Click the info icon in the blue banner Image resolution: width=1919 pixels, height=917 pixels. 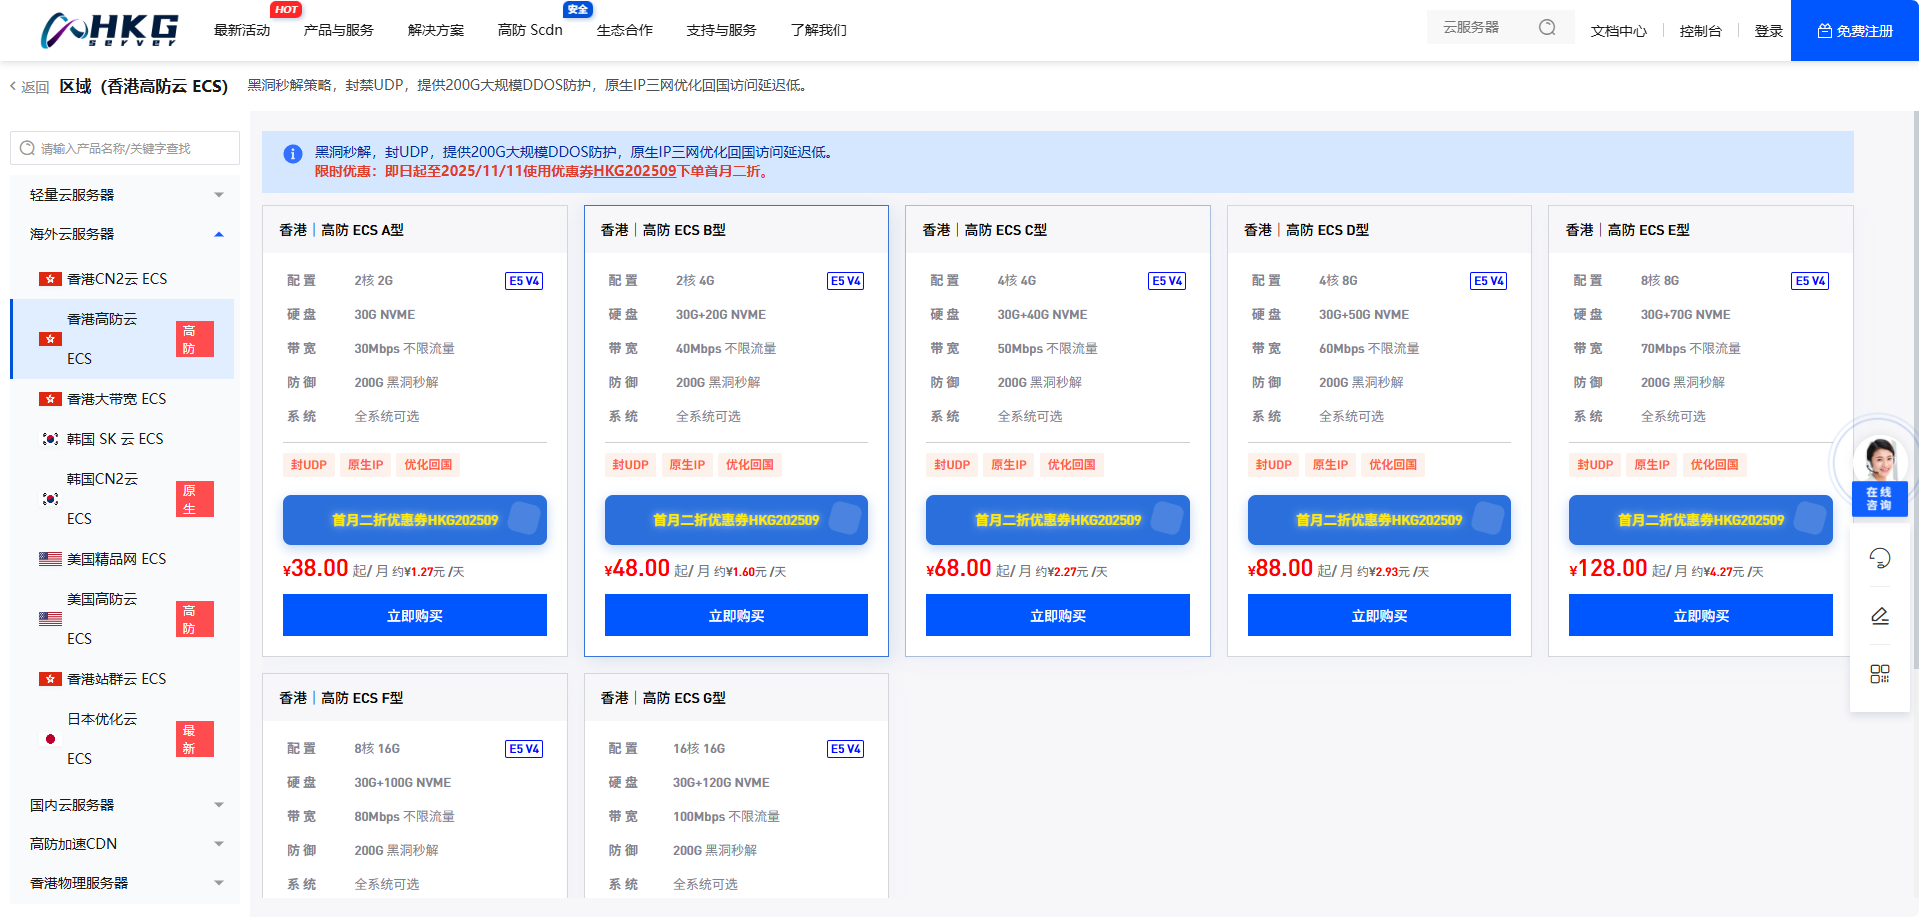(x=293, y=153)
